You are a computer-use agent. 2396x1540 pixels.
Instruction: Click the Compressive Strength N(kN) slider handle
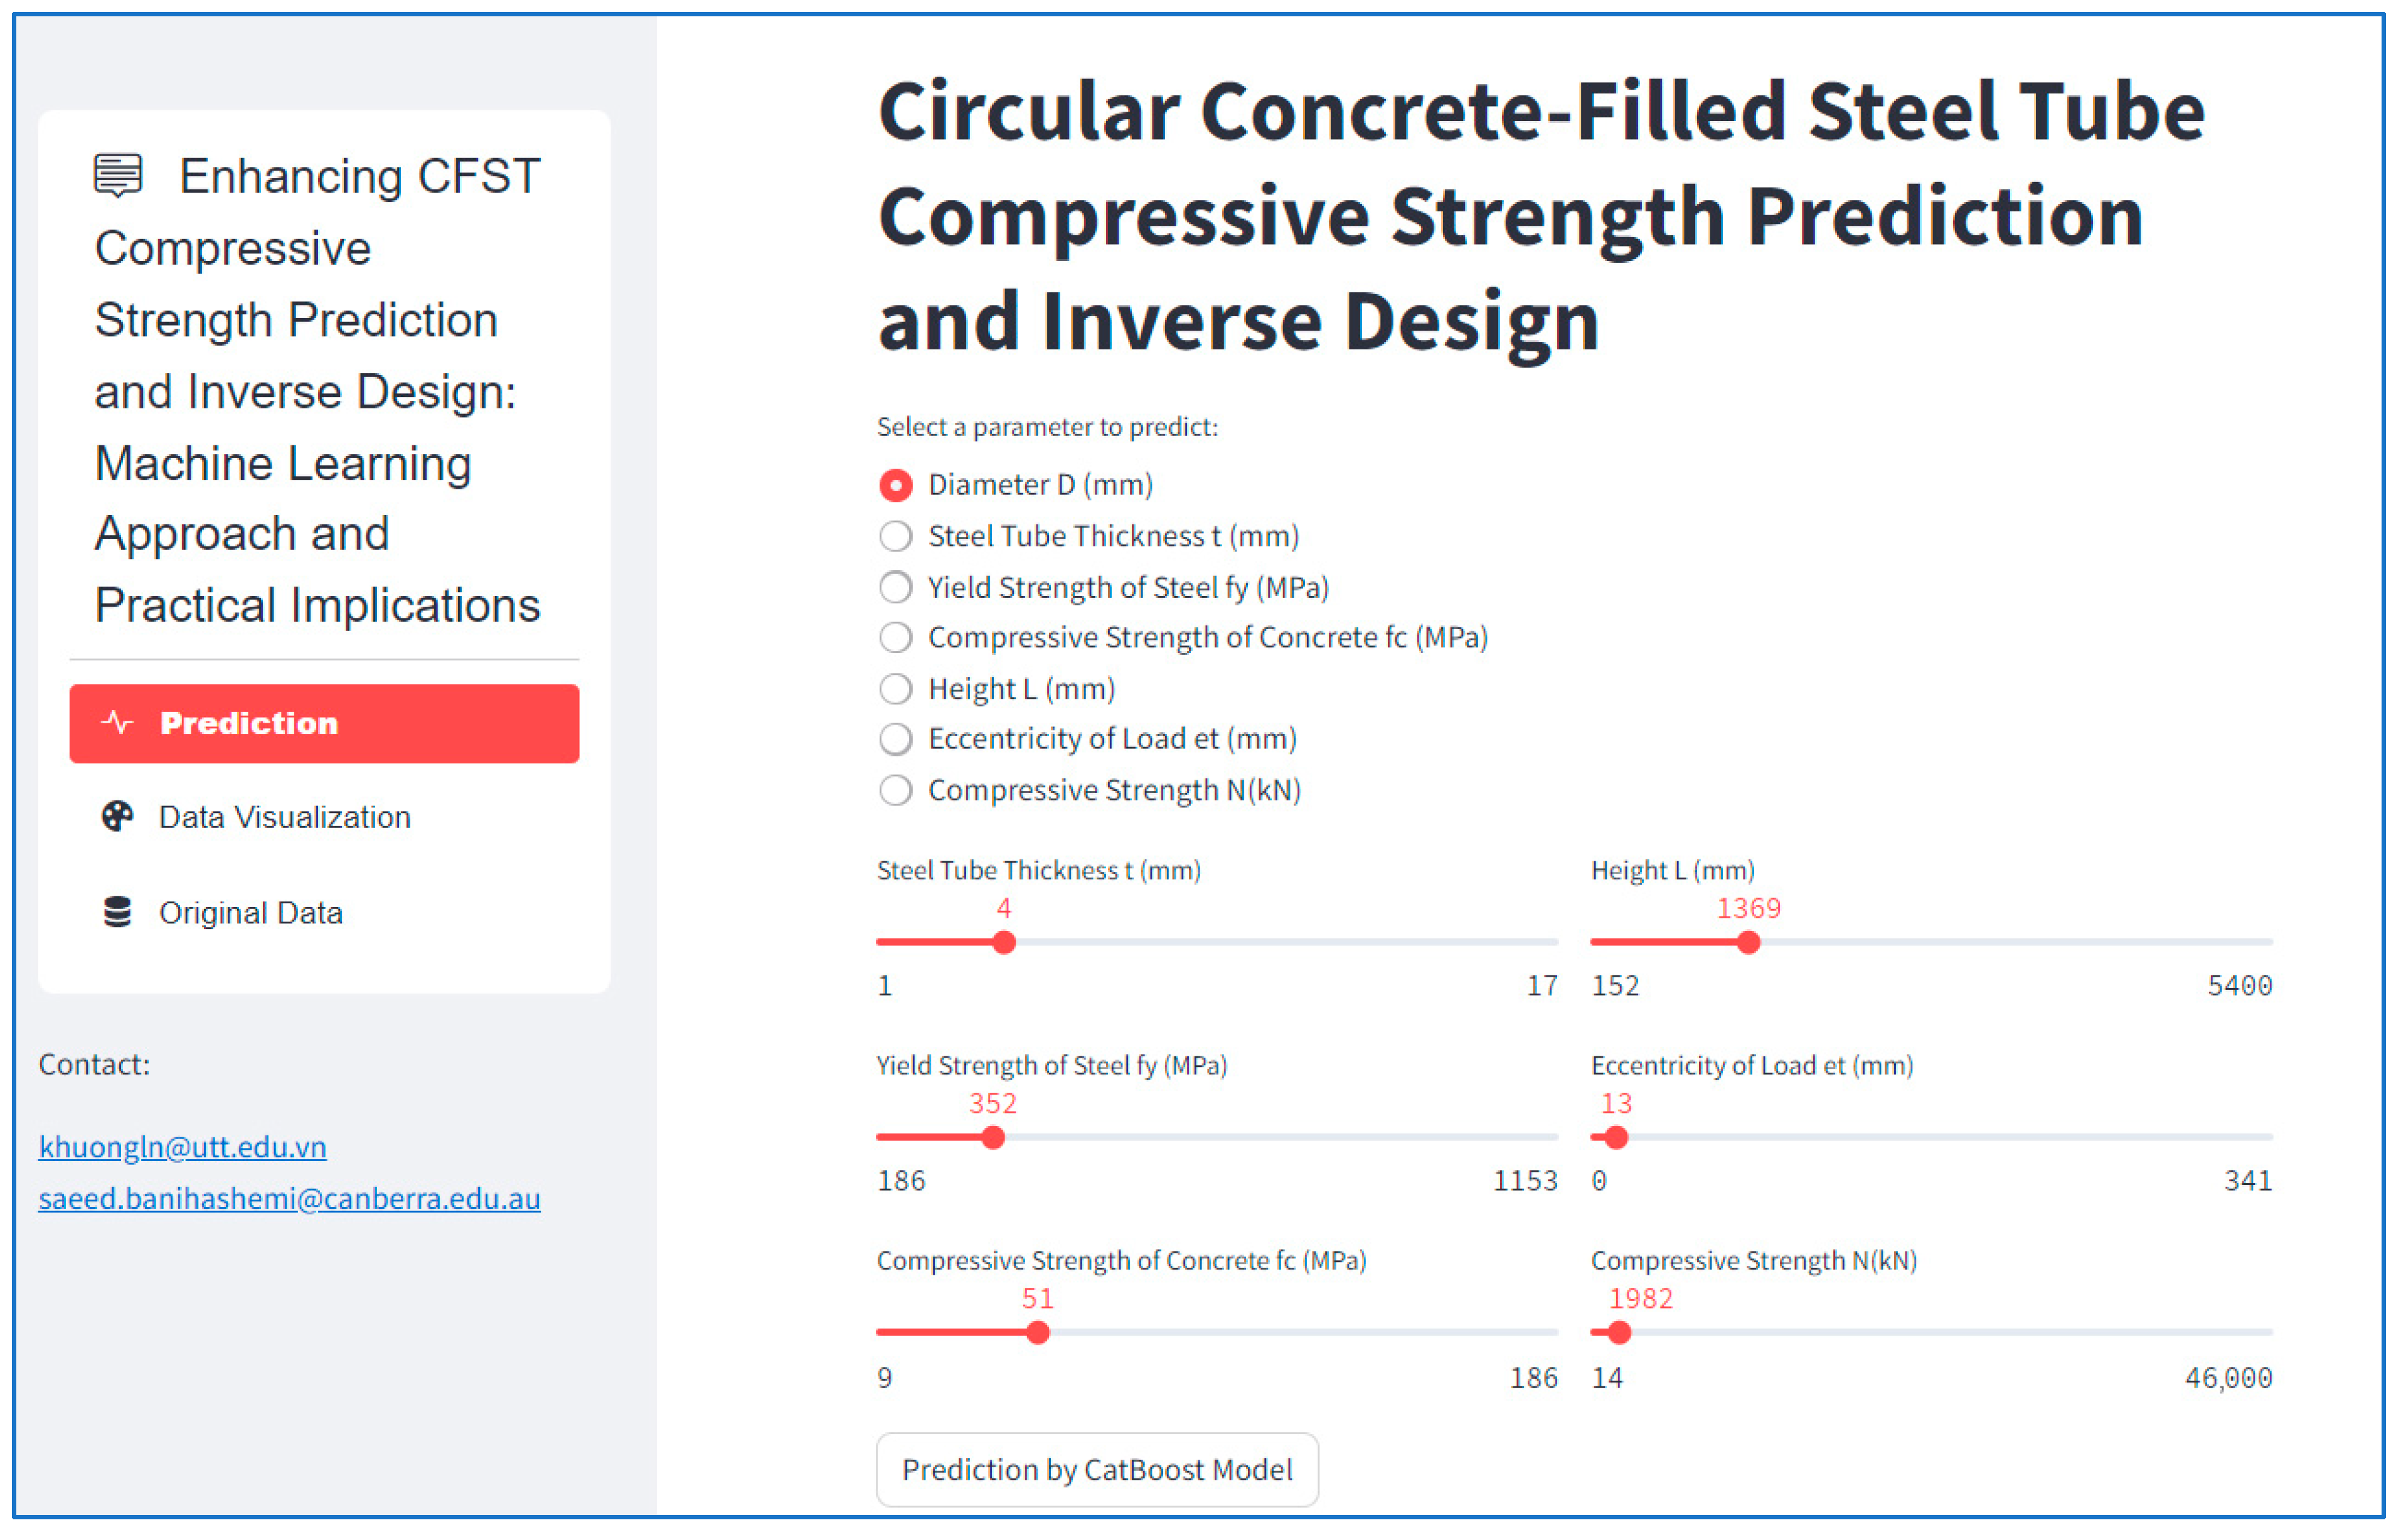[1620, 1332]
